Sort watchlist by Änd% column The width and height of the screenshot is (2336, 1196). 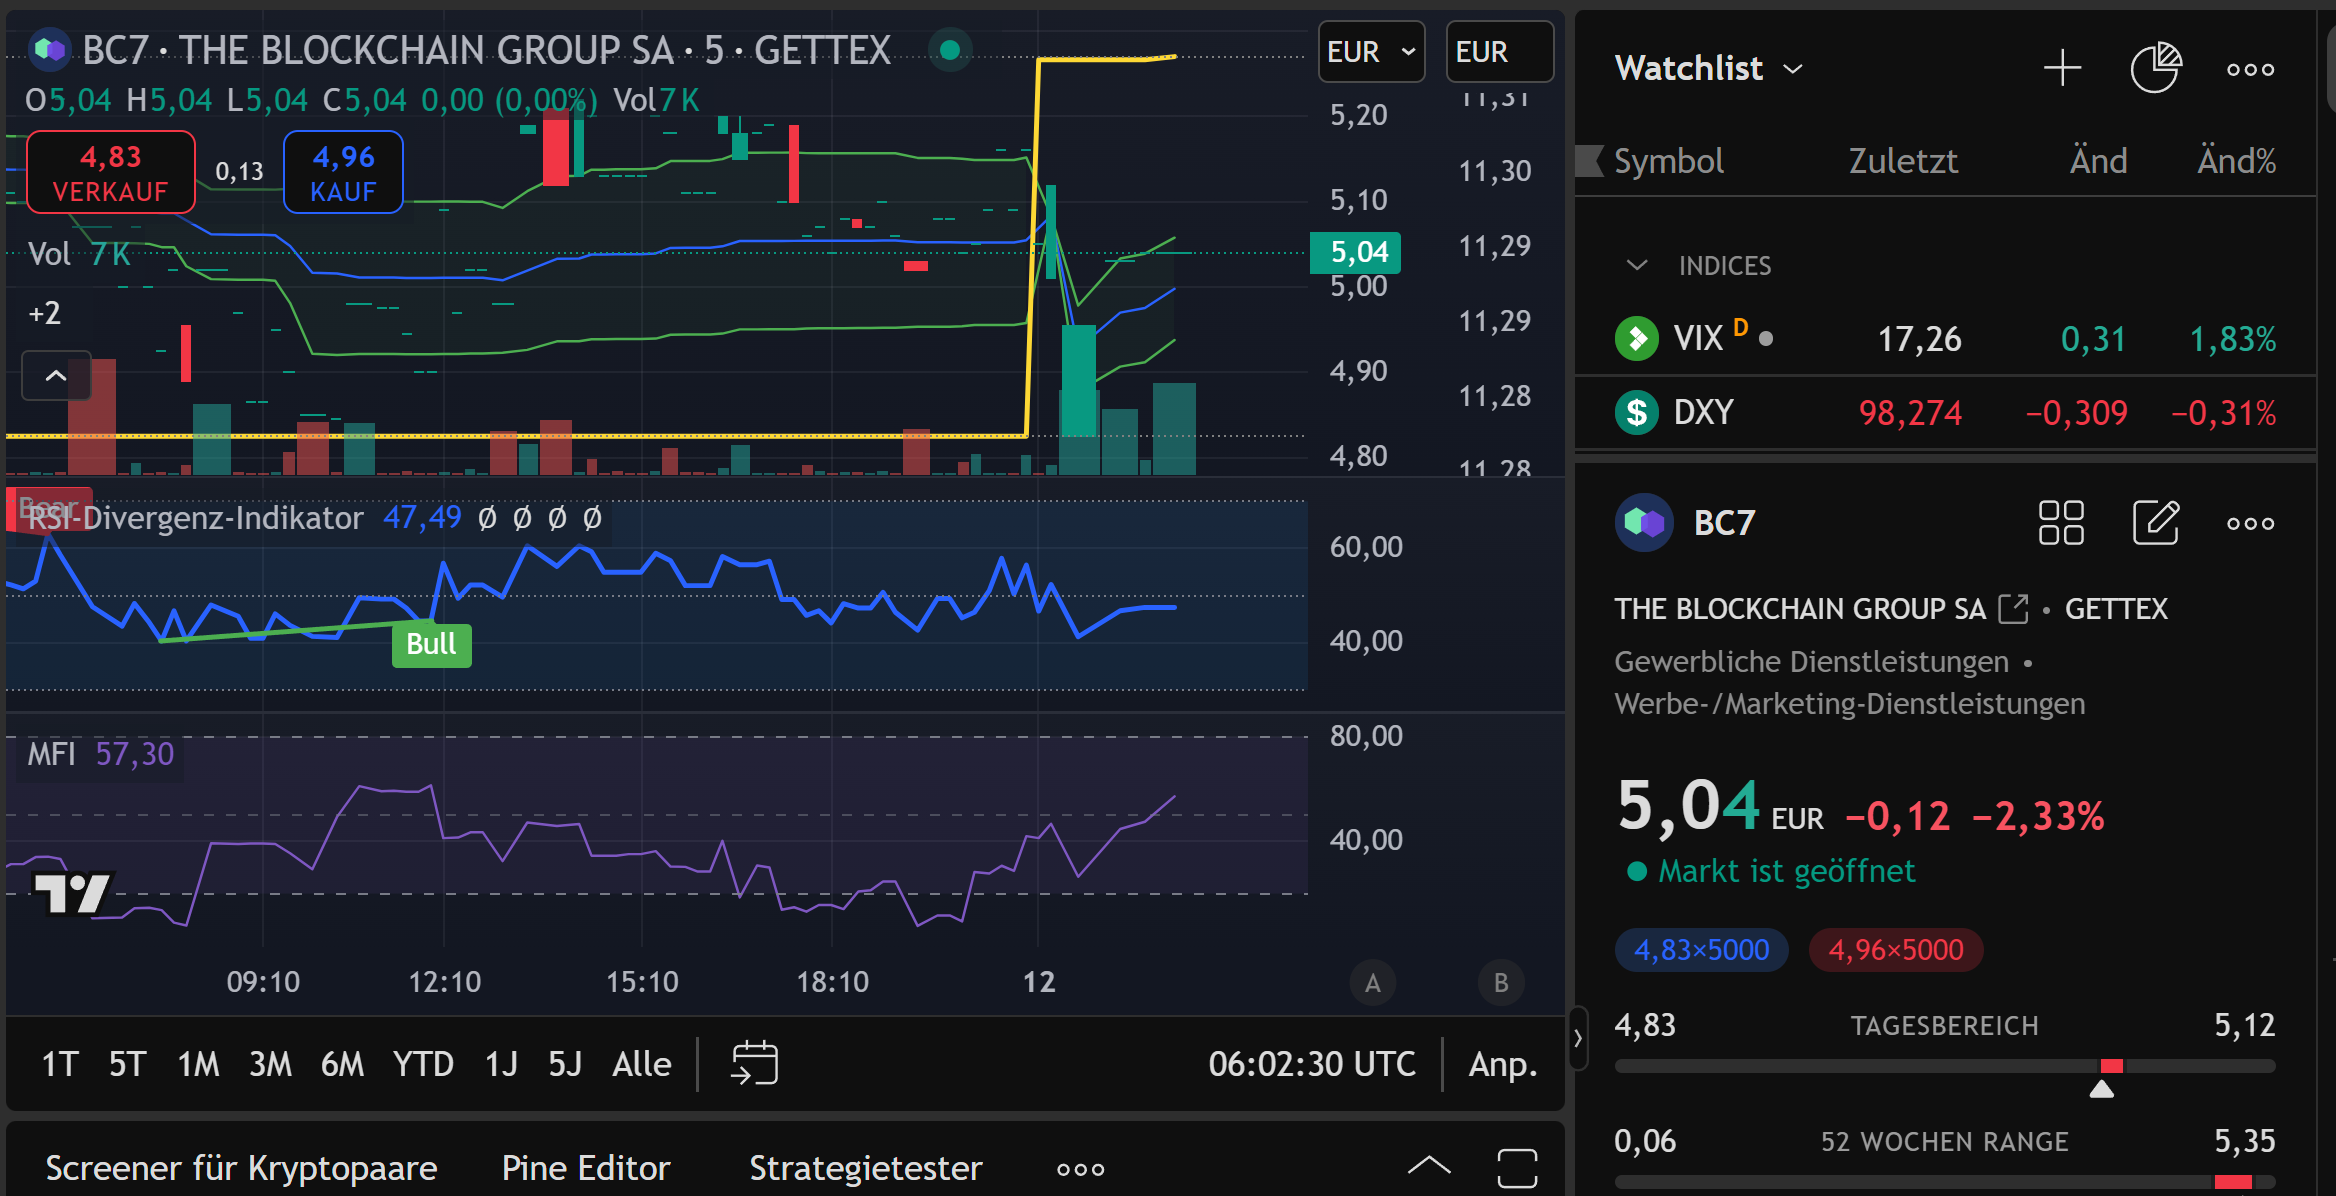(2236, 161)
